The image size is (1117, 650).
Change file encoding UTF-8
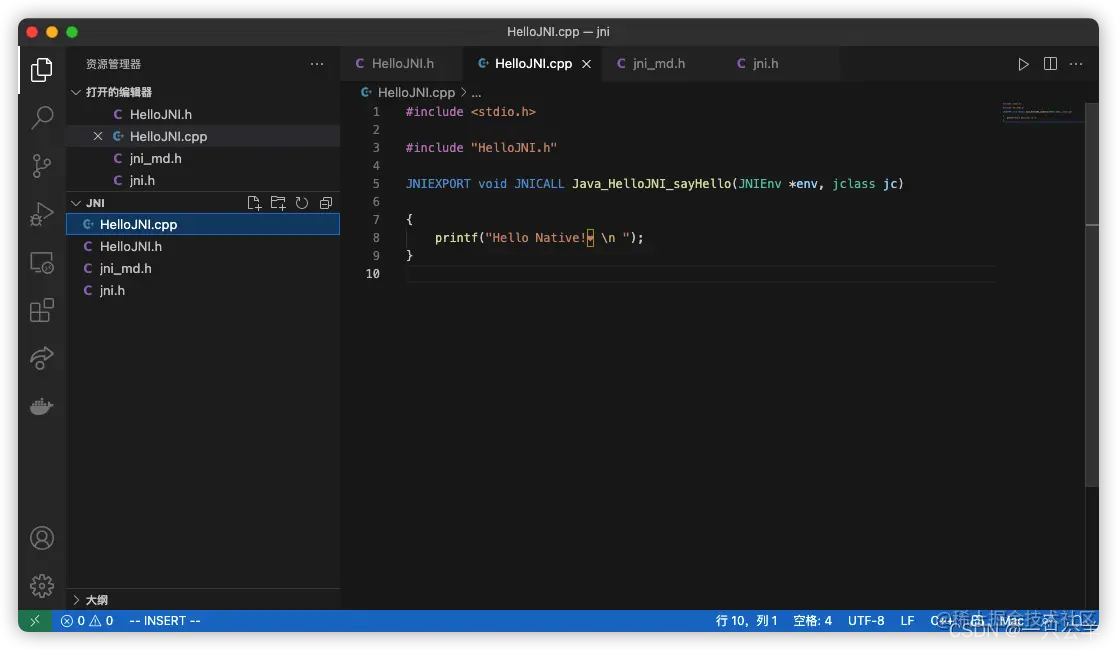pyautogui.click(x=866, y=621)
